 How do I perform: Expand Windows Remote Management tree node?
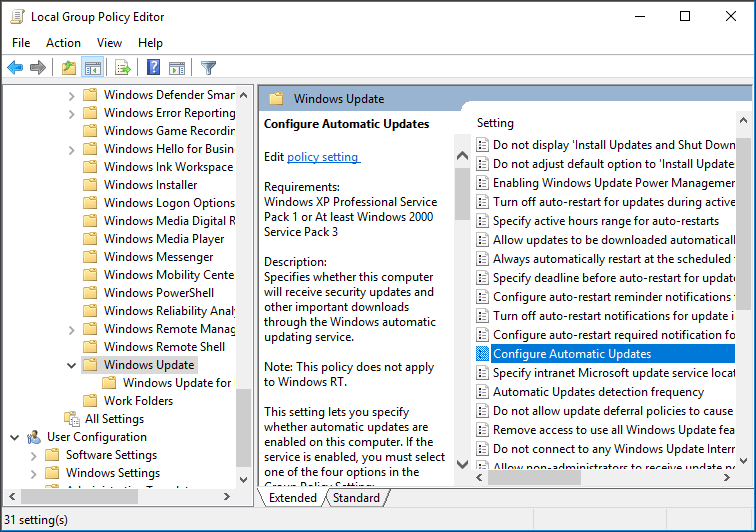(x=71, y=330)
